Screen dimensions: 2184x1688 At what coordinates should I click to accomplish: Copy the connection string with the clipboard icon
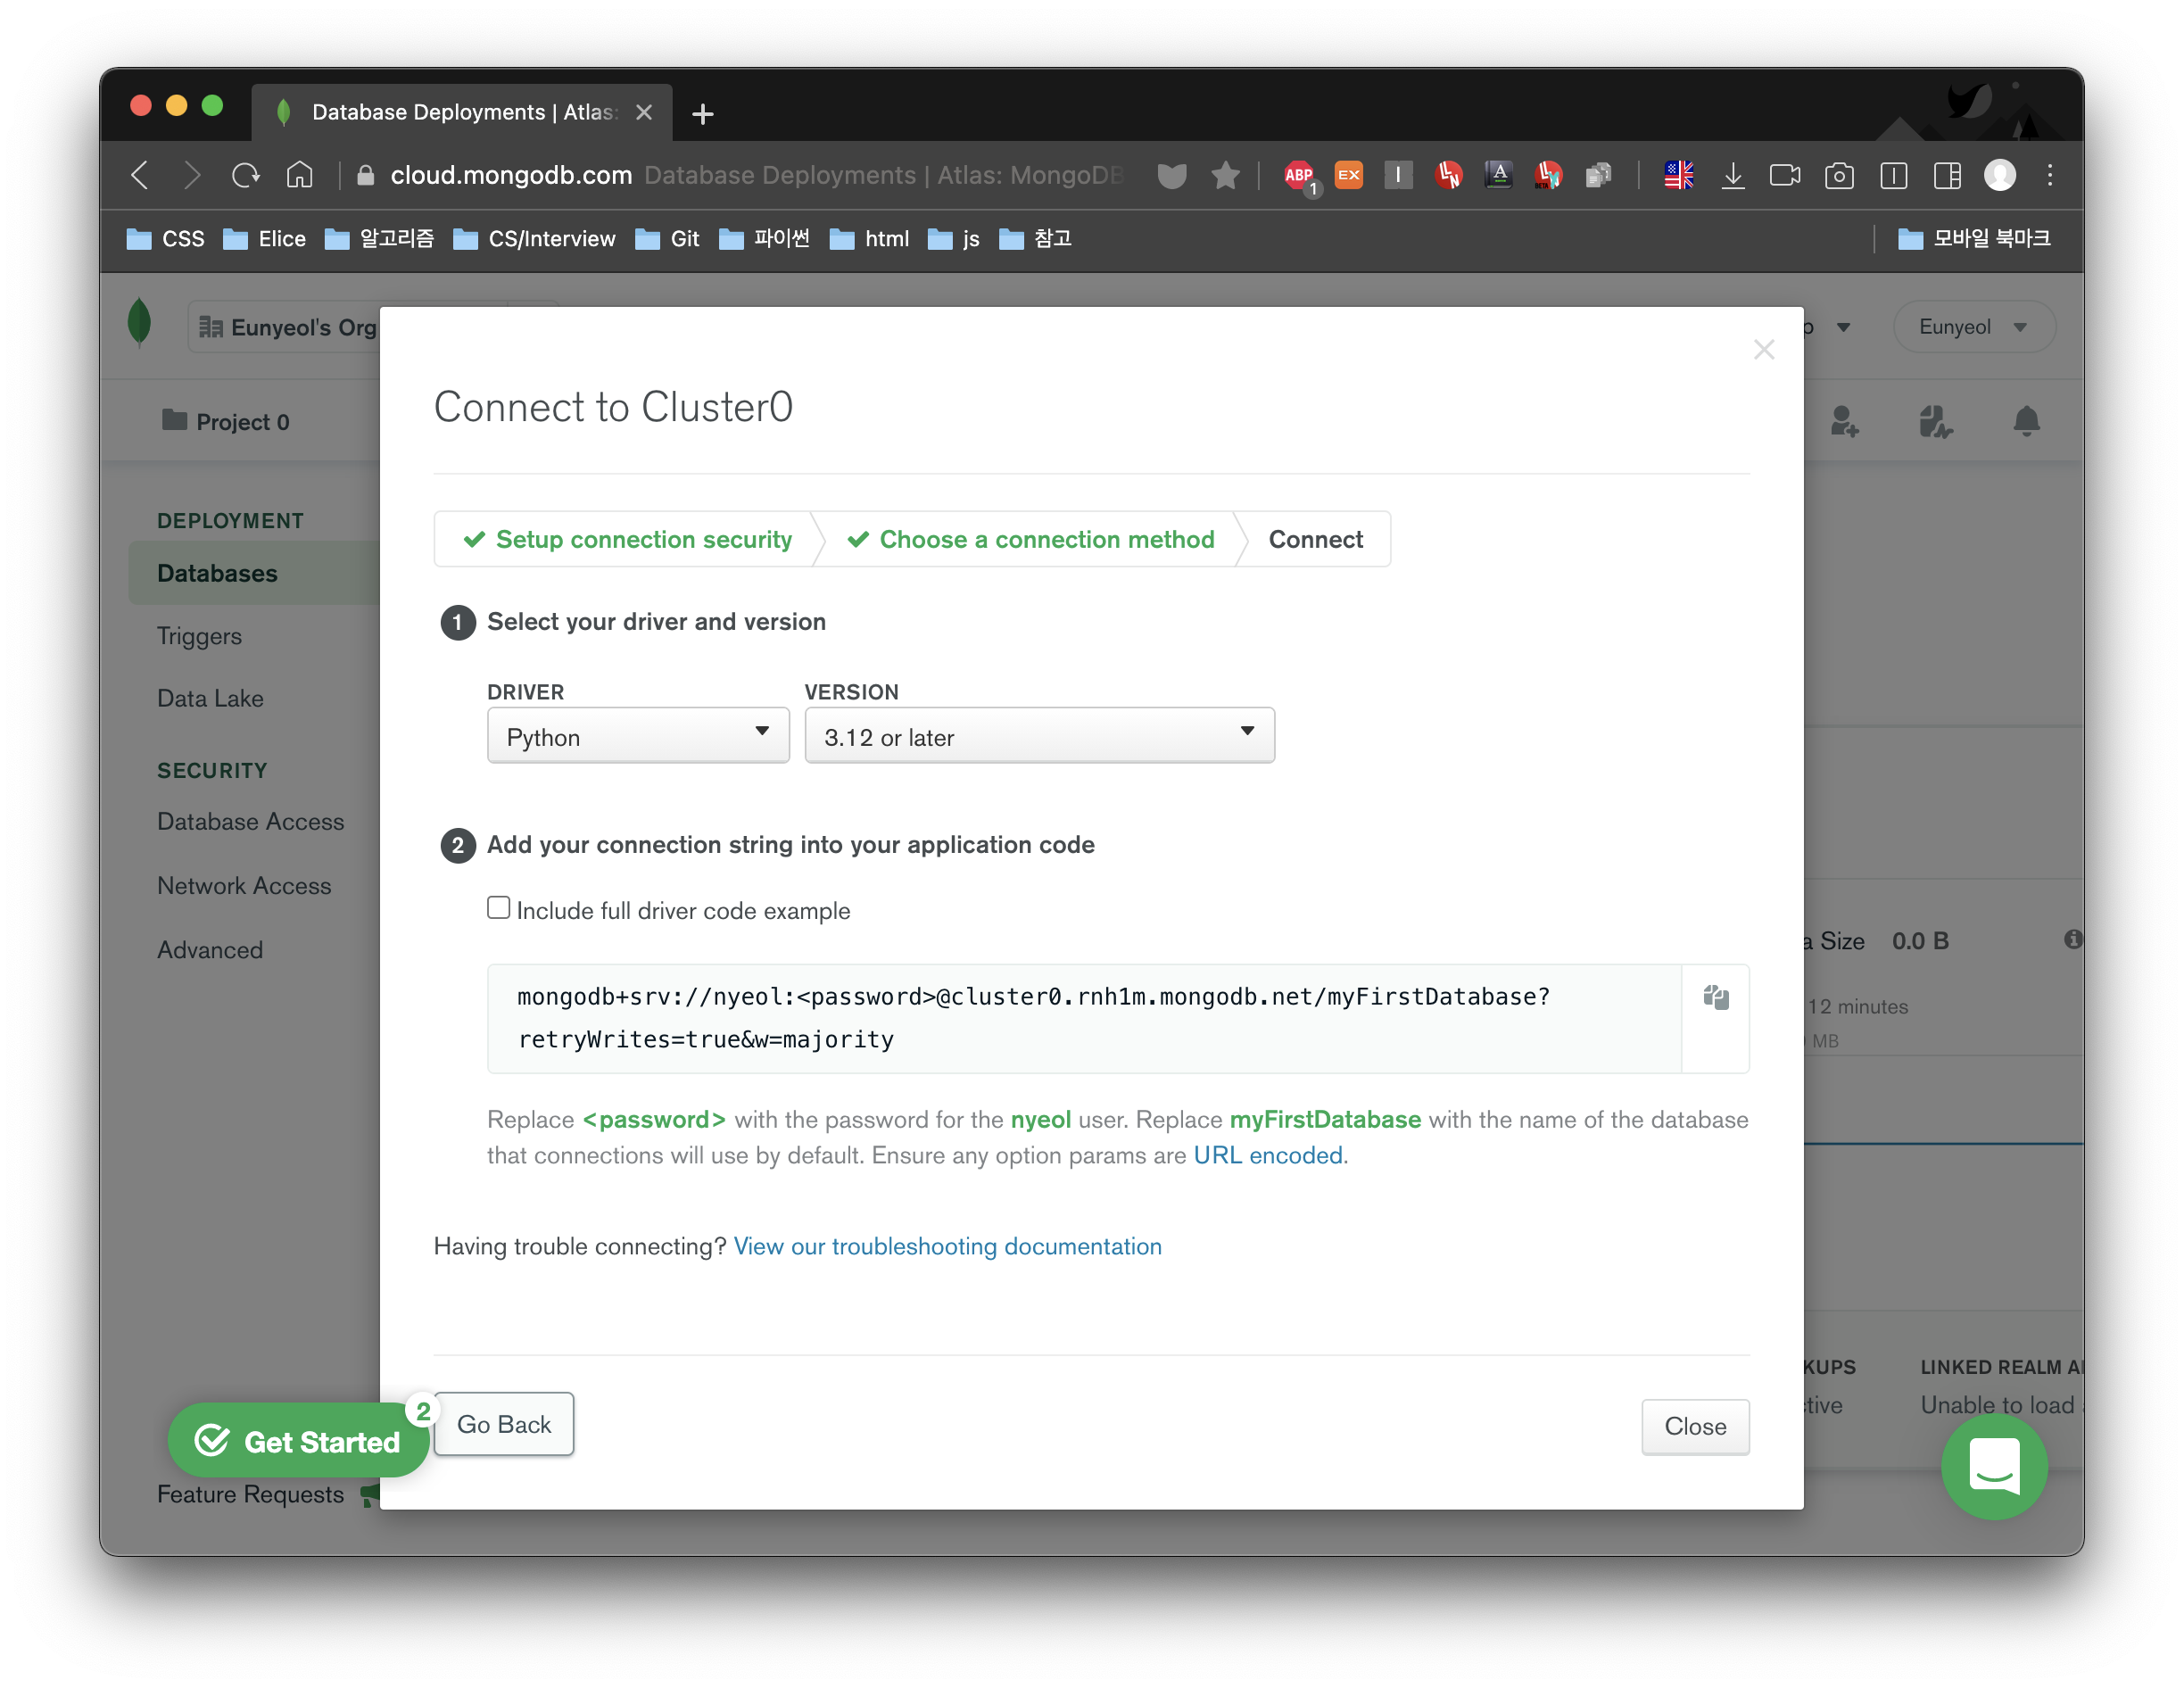pyautogui.click(x=1715, y=997)
